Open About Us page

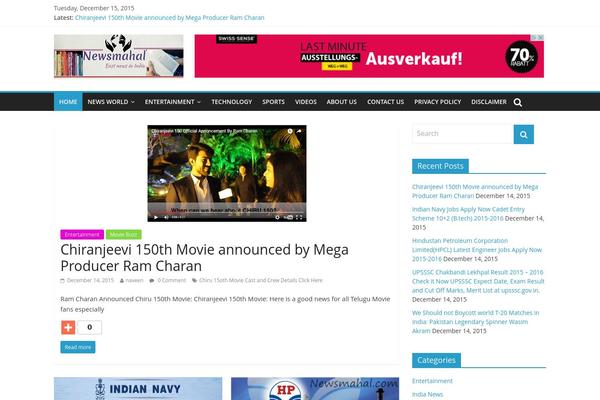(342, 102)
